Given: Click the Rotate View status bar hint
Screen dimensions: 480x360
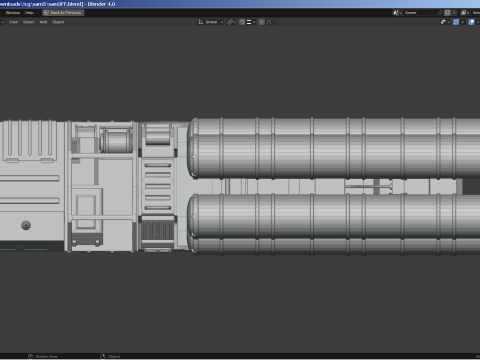Looking at the screenshot, I should click(x=43, y=357).
